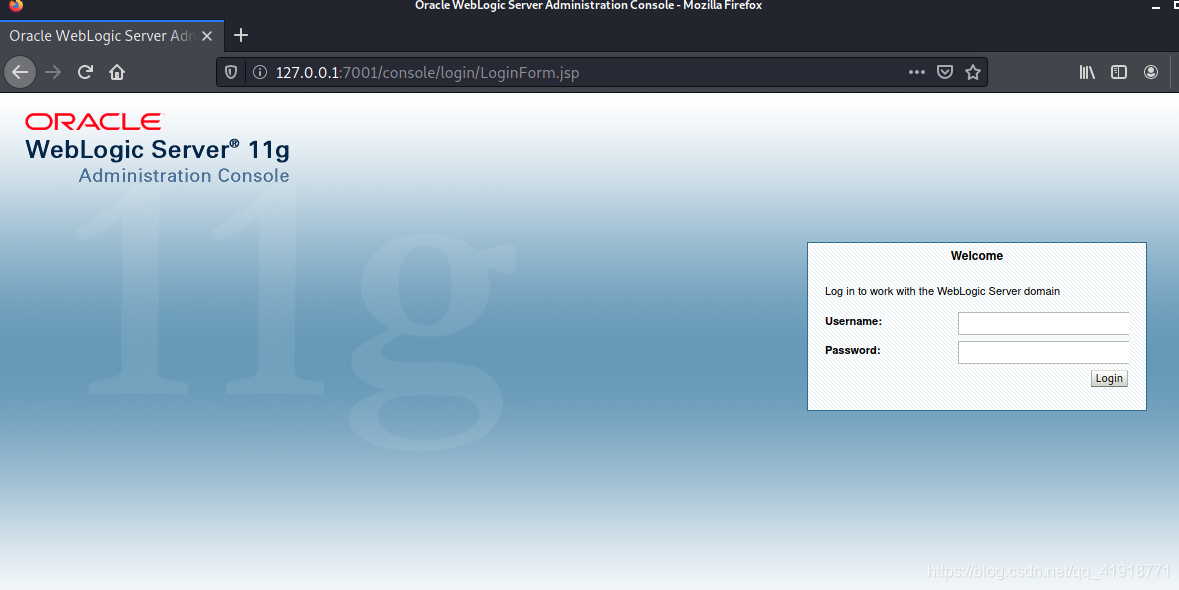Click 'Administration Console' text
The image size is (1179, 590).
(184, 175)
